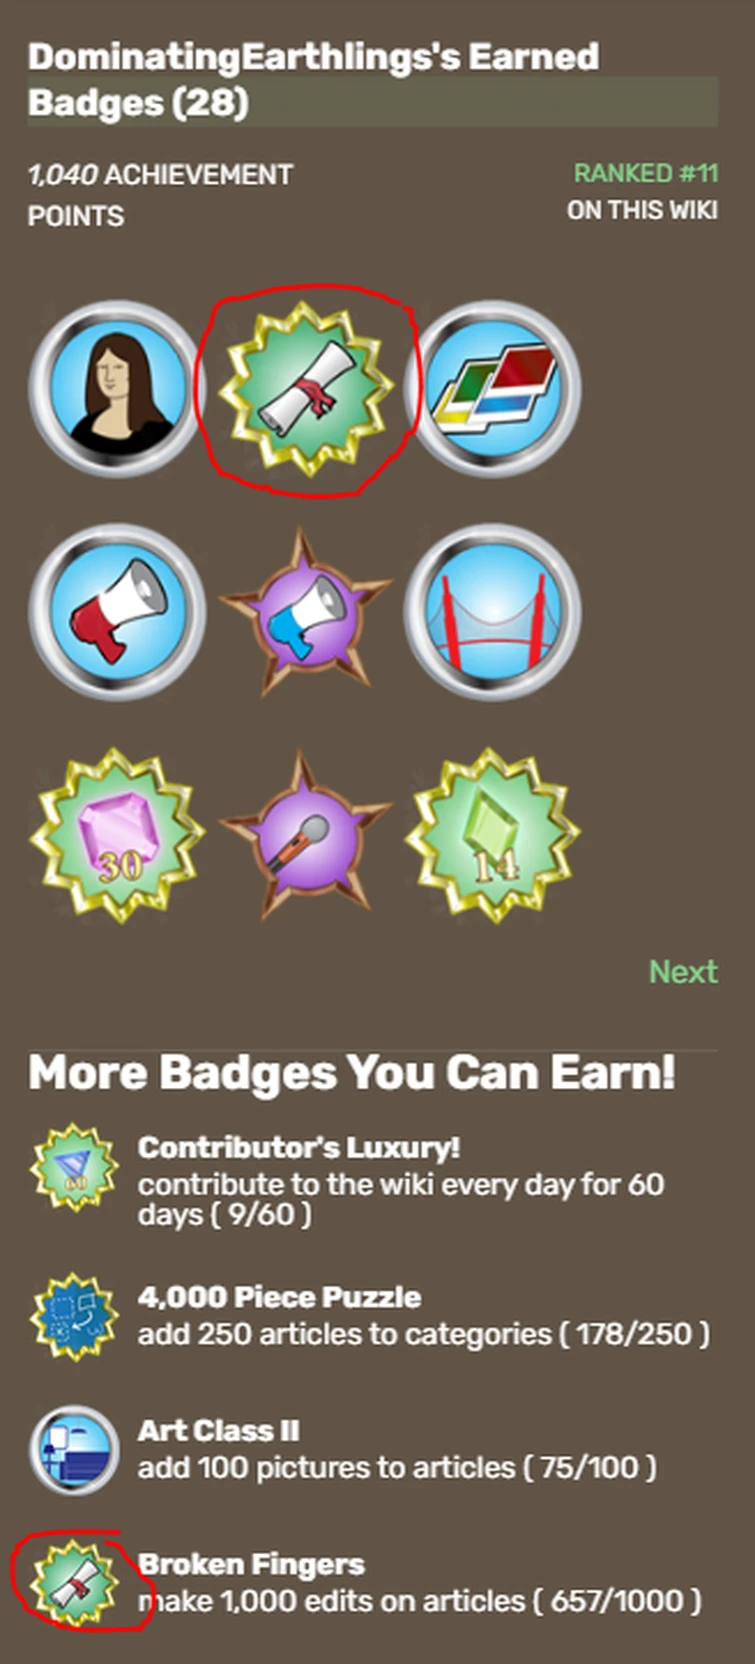Select the Contributor's Luxury! title text

tap(299, 1147)
